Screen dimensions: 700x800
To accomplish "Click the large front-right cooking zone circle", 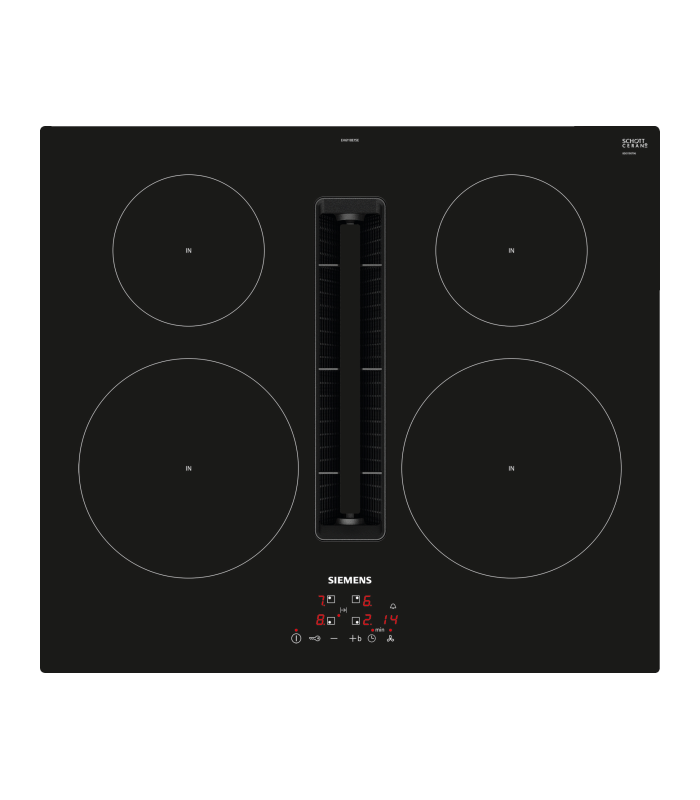I will 511,468.
